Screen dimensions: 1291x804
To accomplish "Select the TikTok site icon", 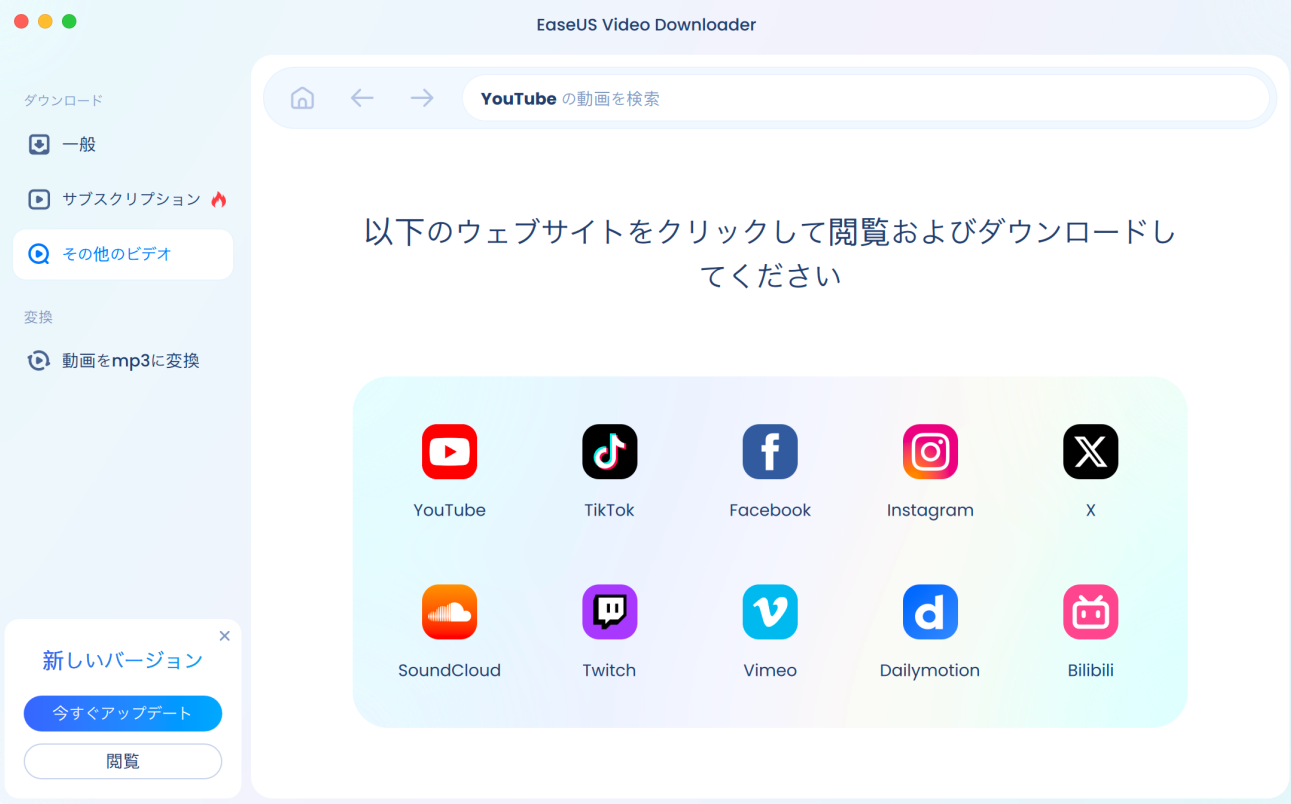I will (x=609, y=452).
